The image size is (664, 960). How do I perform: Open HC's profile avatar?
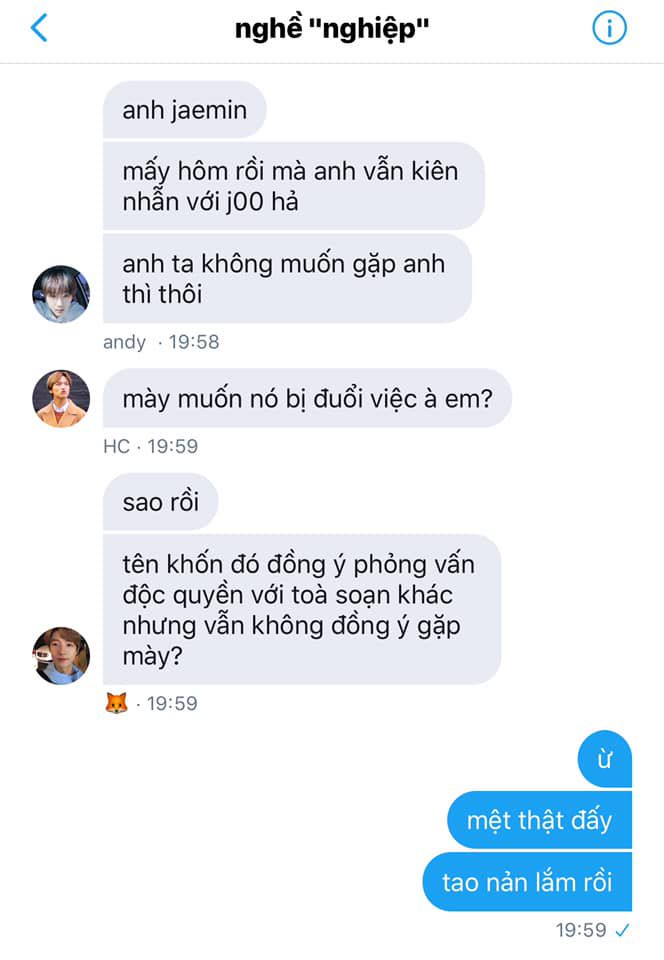pos(61,399)
